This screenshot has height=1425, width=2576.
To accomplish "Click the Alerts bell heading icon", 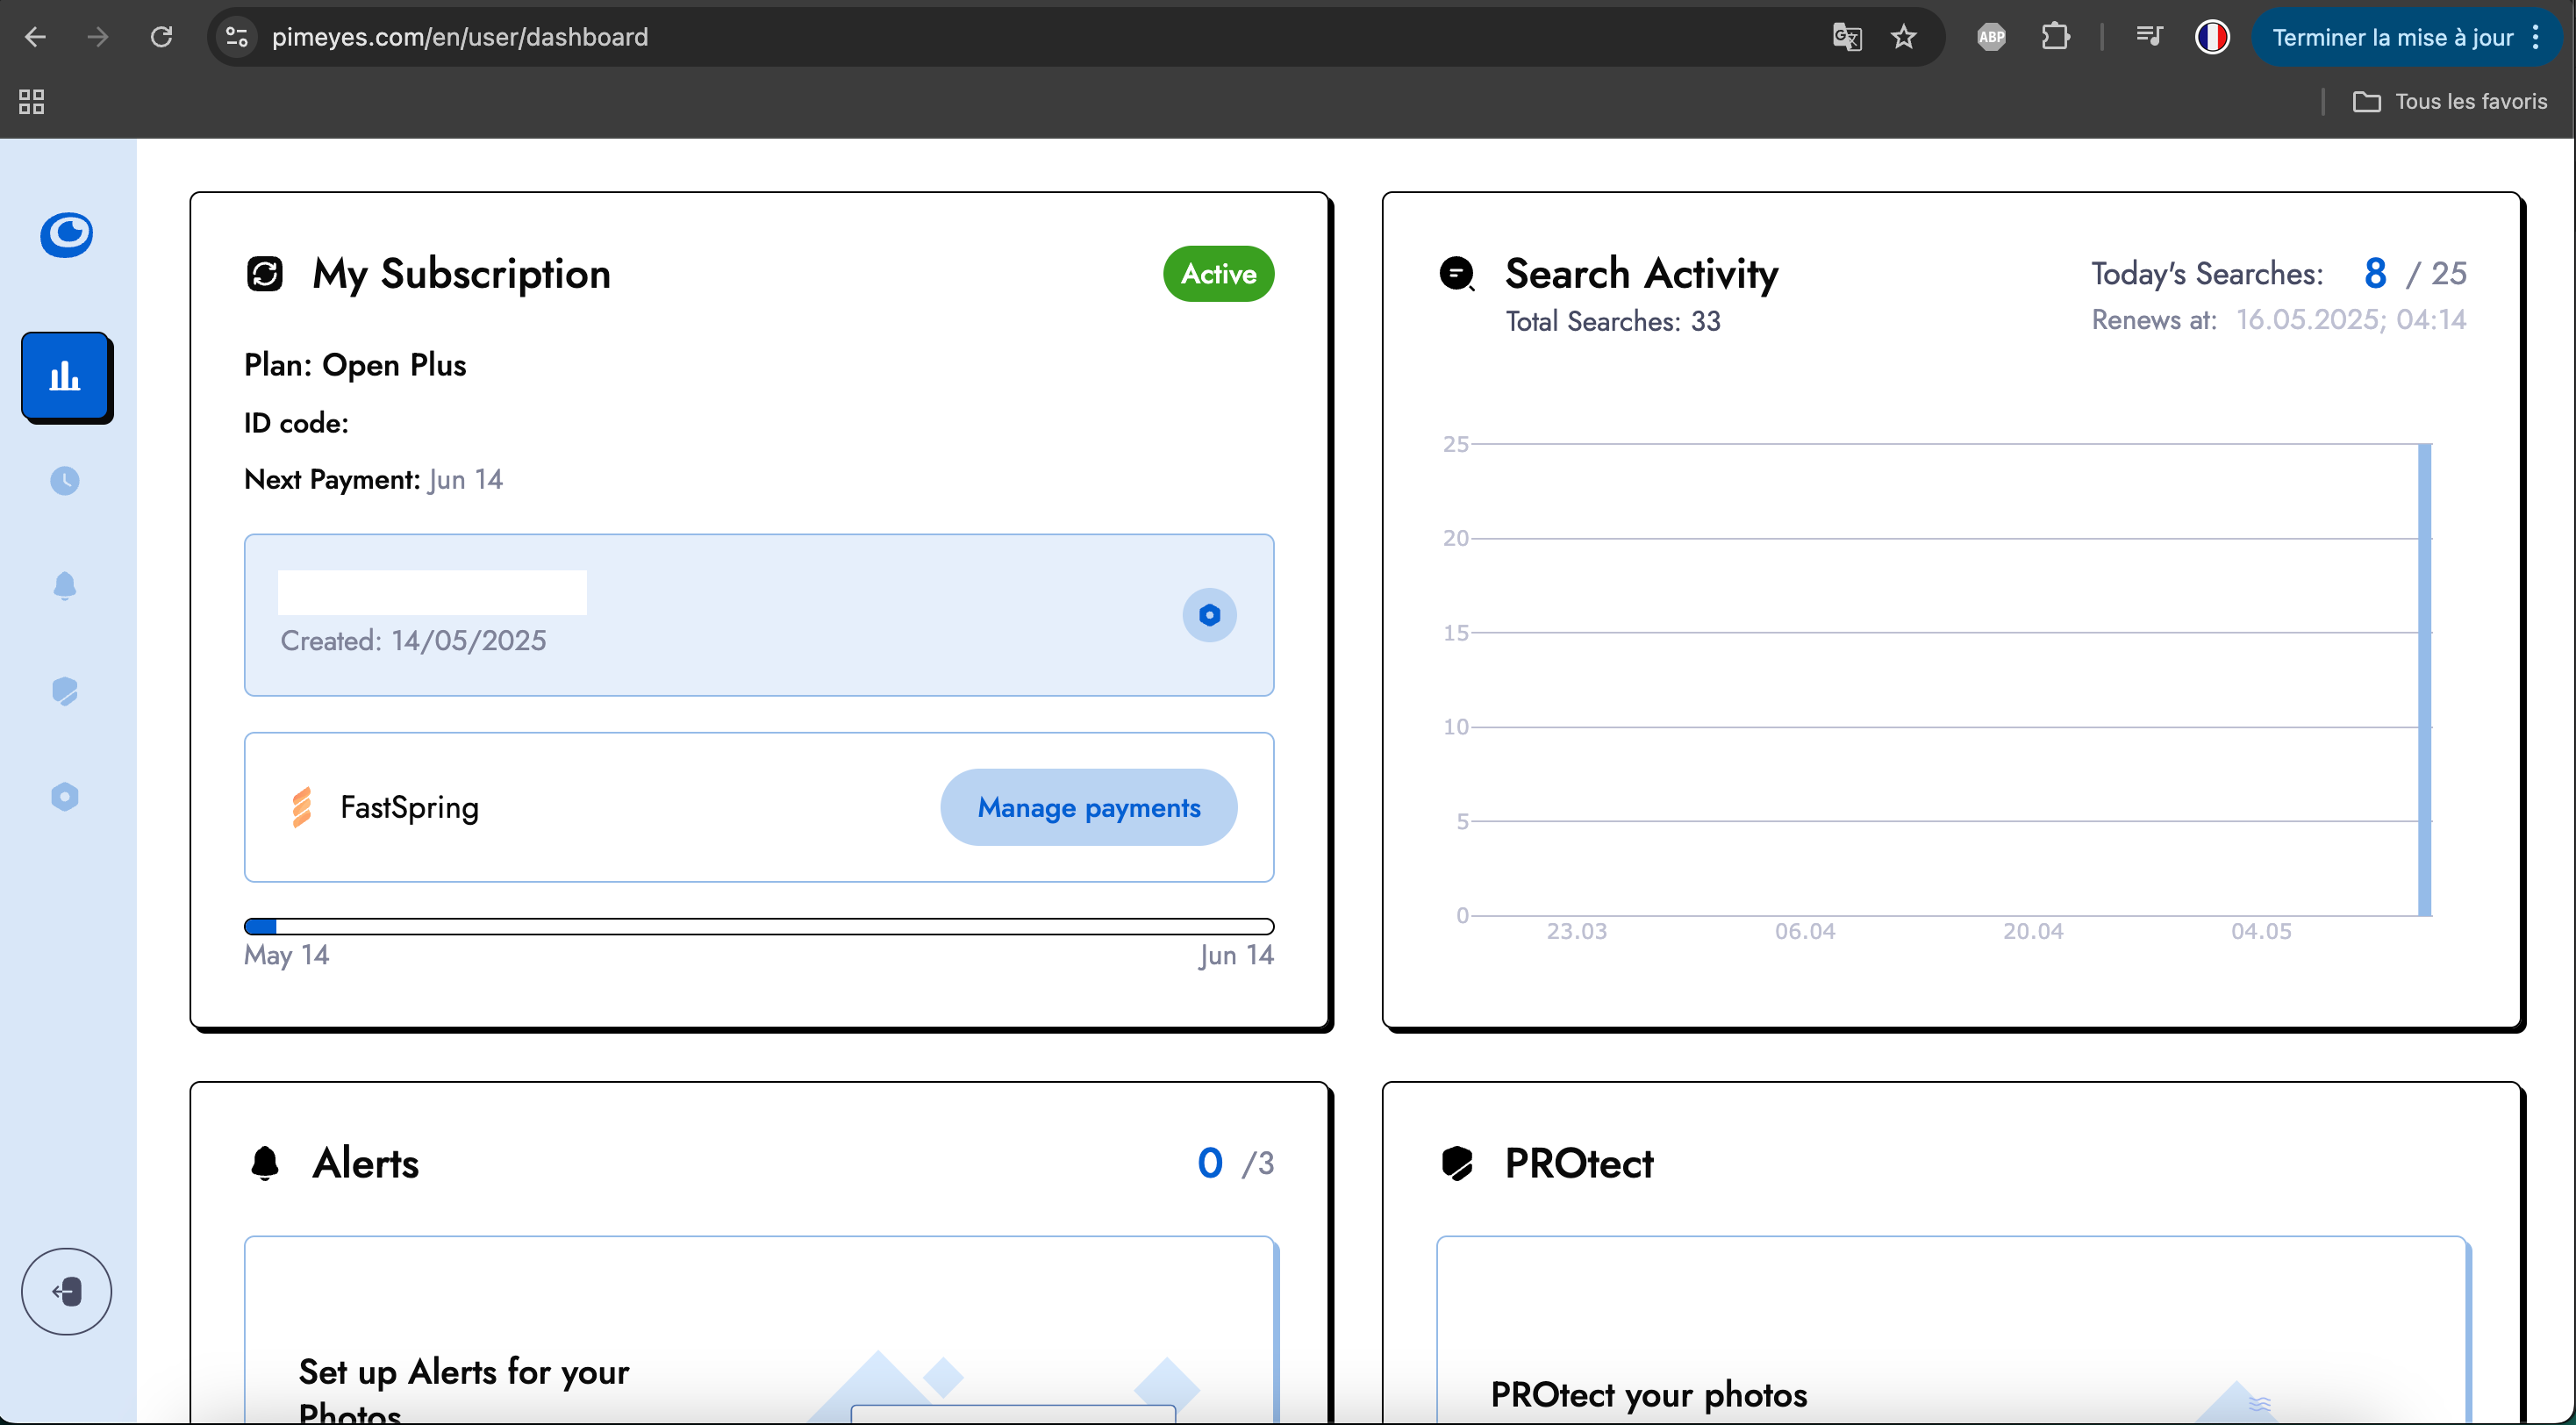I will (x=265, y=1163).
